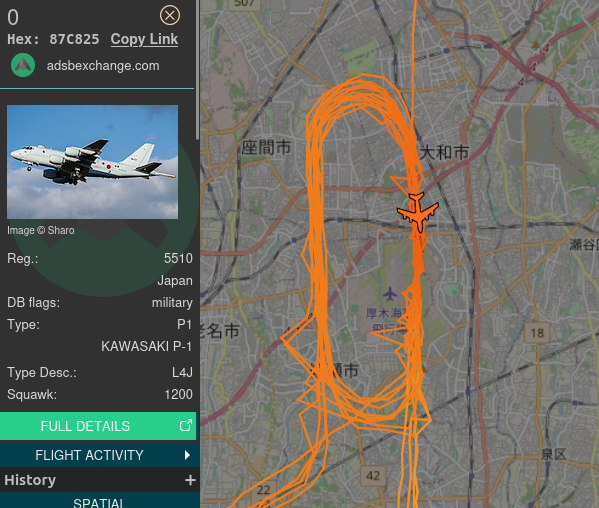This screenshot has height=508, width=599.
Task: Close the aircraft info panel
Action: [170, 16]
